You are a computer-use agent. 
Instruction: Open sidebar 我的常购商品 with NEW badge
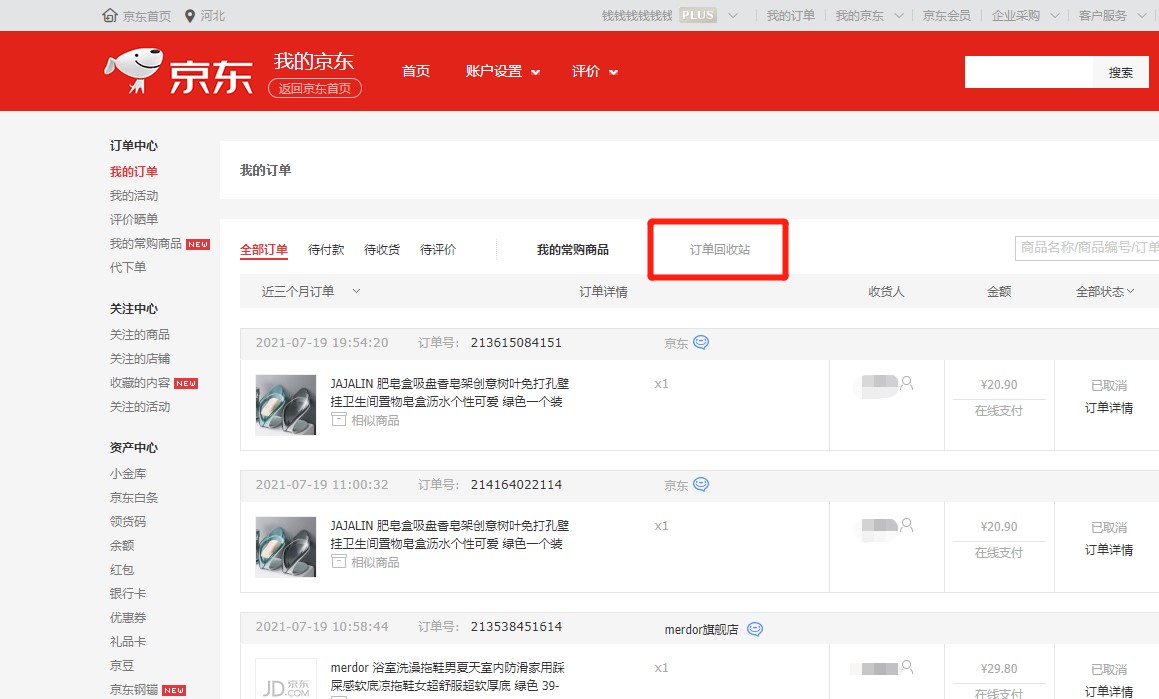146,243
